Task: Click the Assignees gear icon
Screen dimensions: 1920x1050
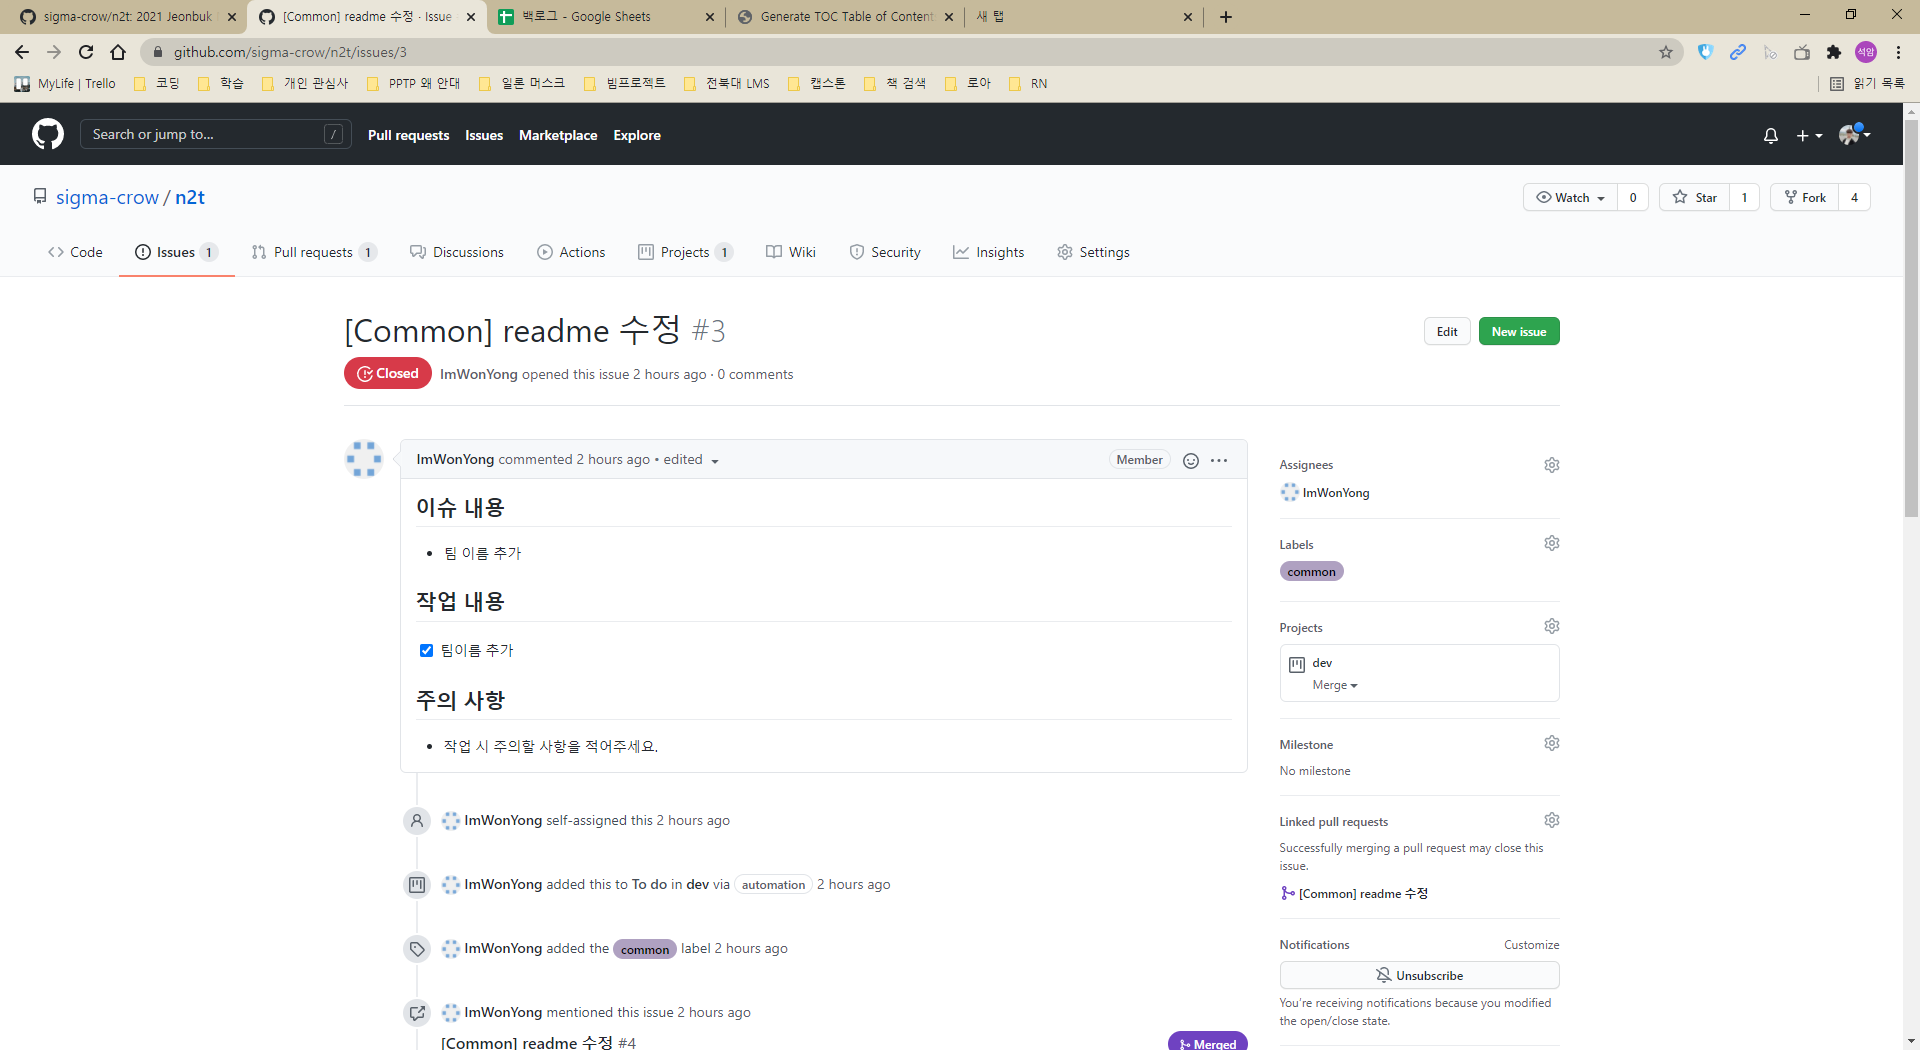Action: [x=1551, y=465]
